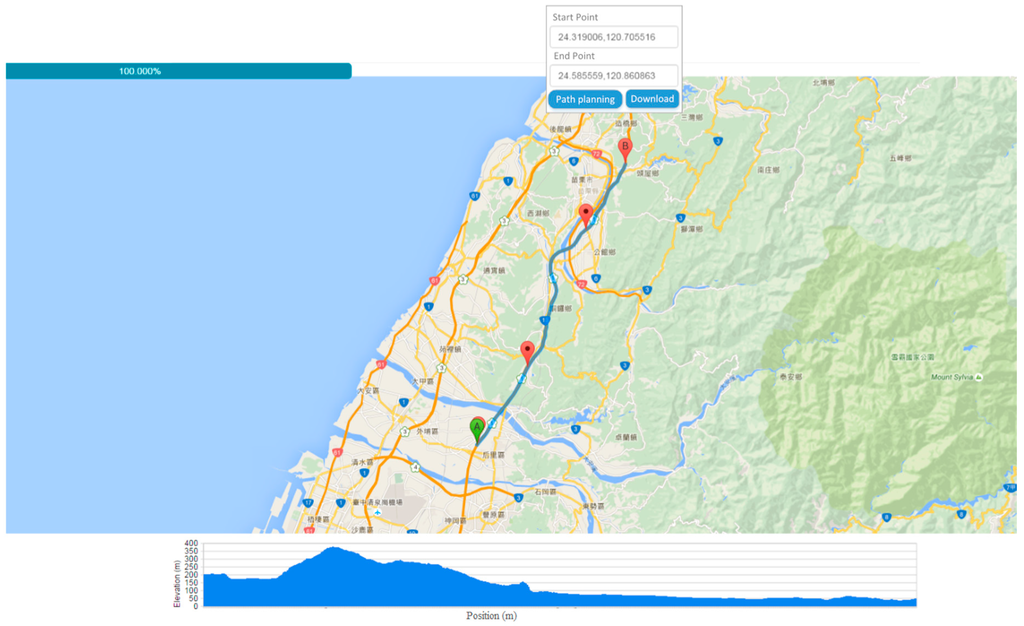
Task: Click the highway 17 shield near the harbor
Action: [308, 503]
